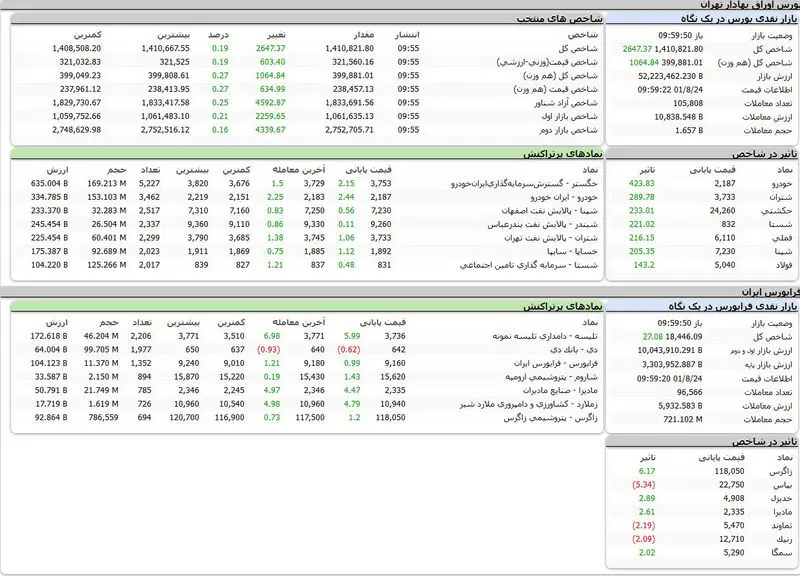Open دی - بانک دی symbol
The image size is (800, 576).
(x=574, y=350)
